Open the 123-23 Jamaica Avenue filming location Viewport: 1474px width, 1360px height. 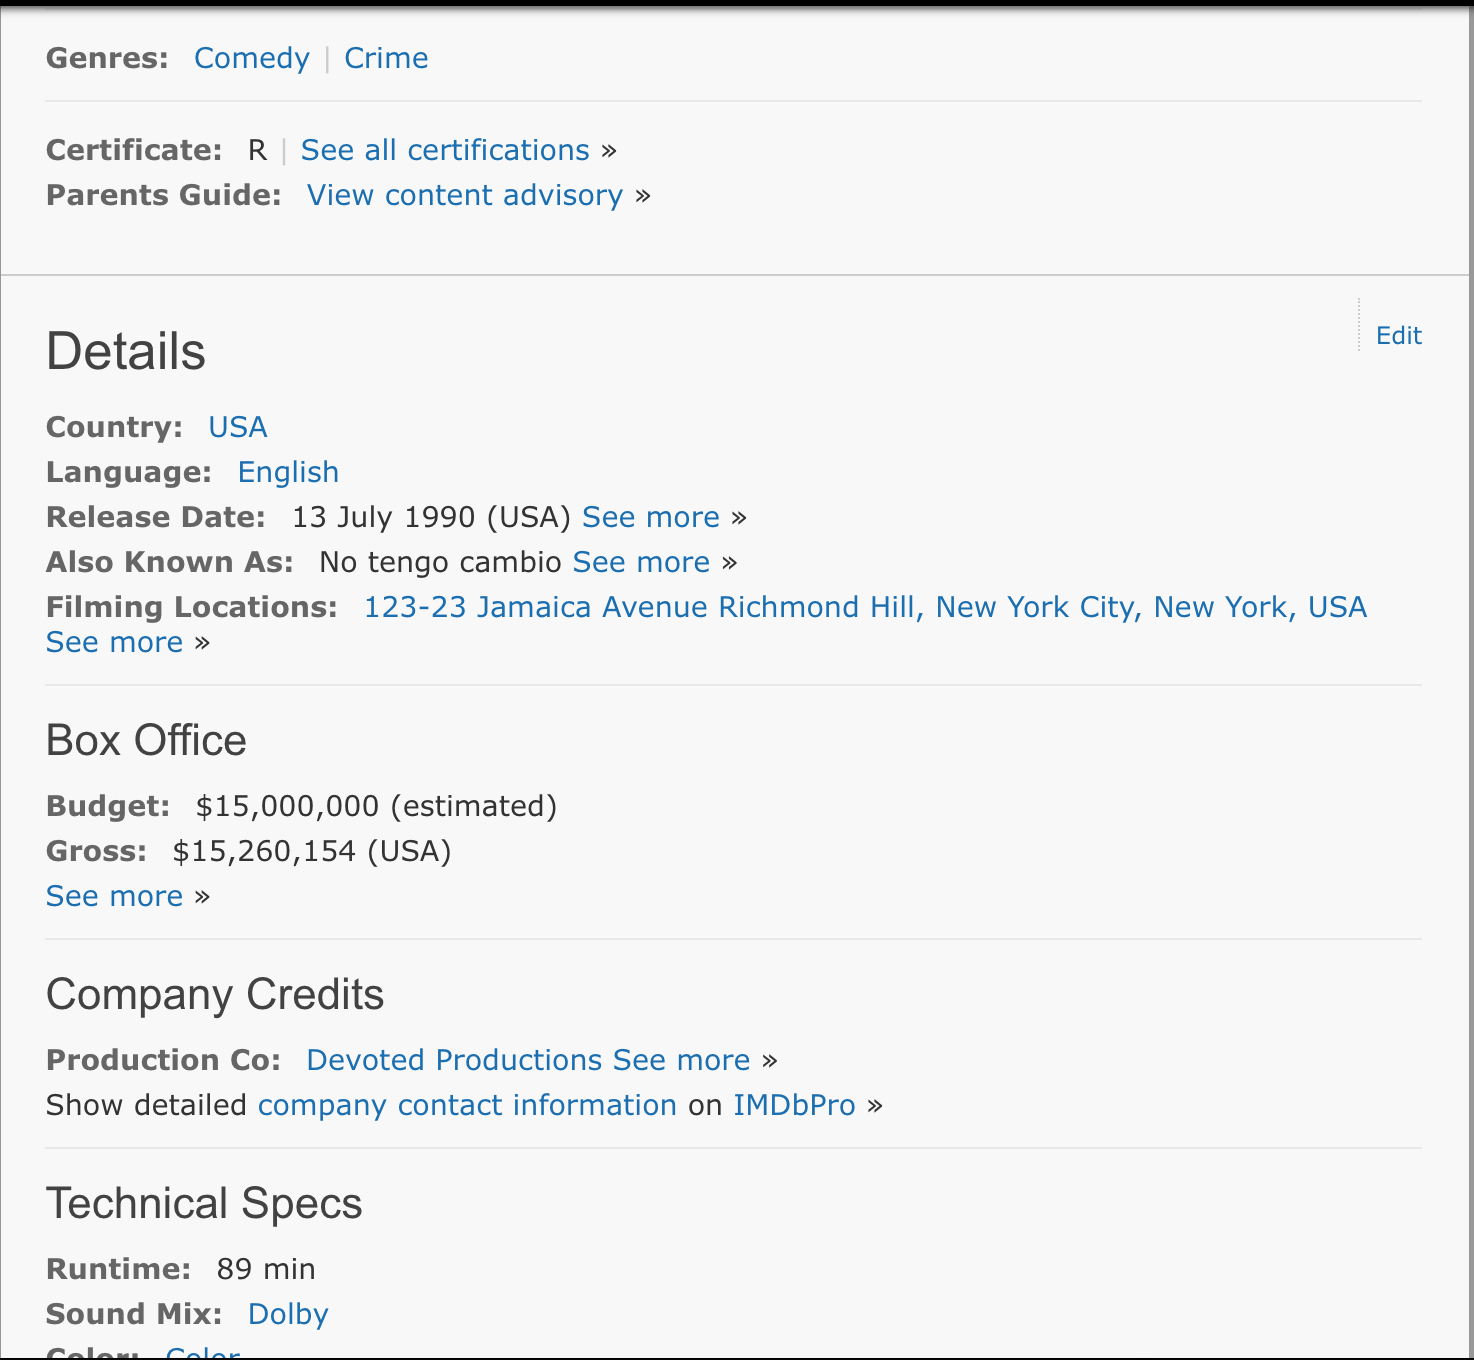coord(864,607)
